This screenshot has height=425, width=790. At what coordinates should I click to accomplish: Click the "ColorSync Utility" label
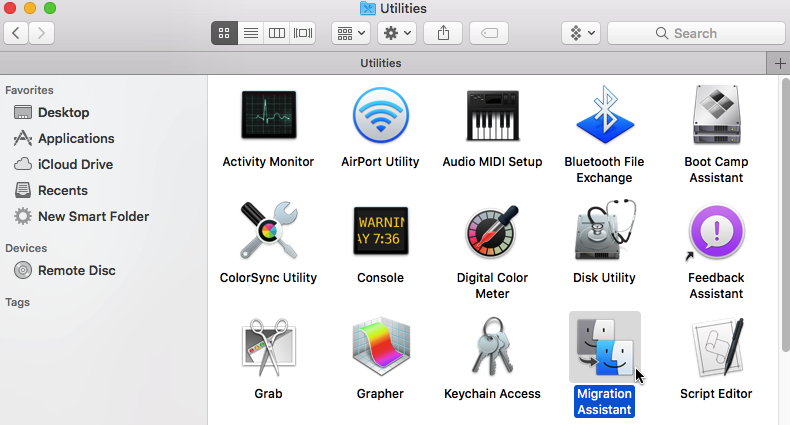tap(269, 278)
